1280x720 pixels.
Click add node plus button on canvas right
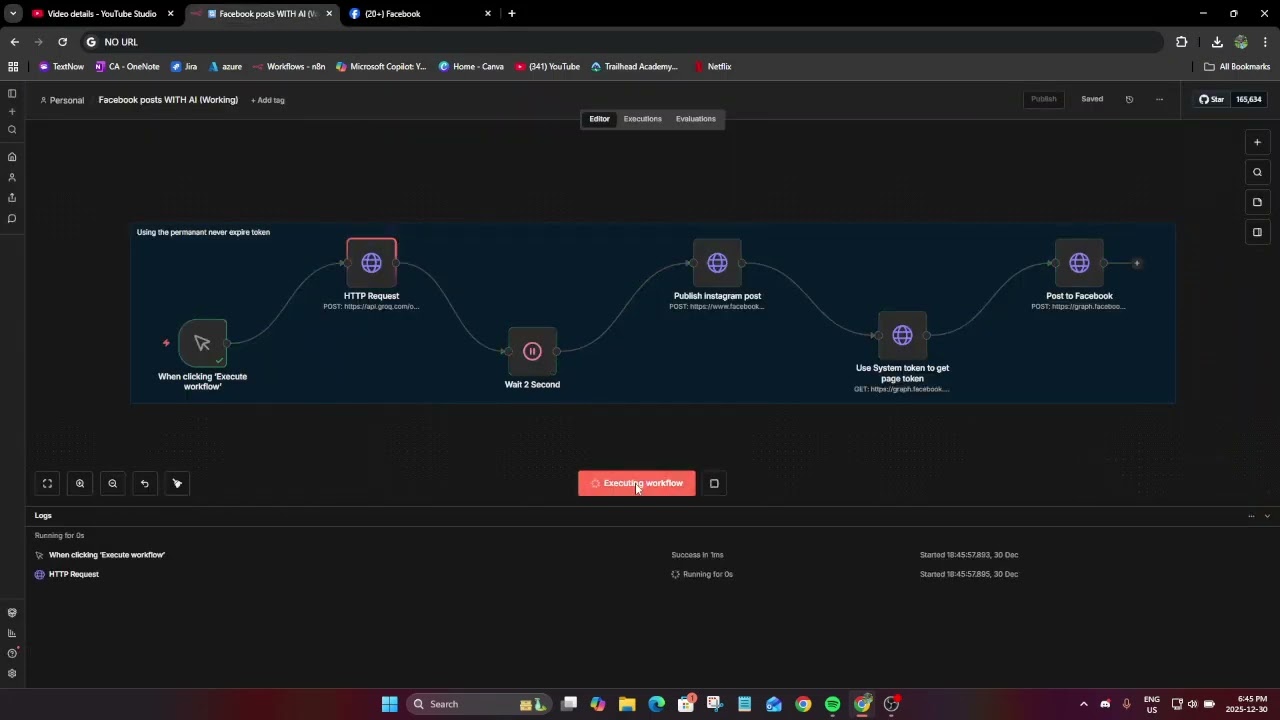click(x=1257, y=142)
